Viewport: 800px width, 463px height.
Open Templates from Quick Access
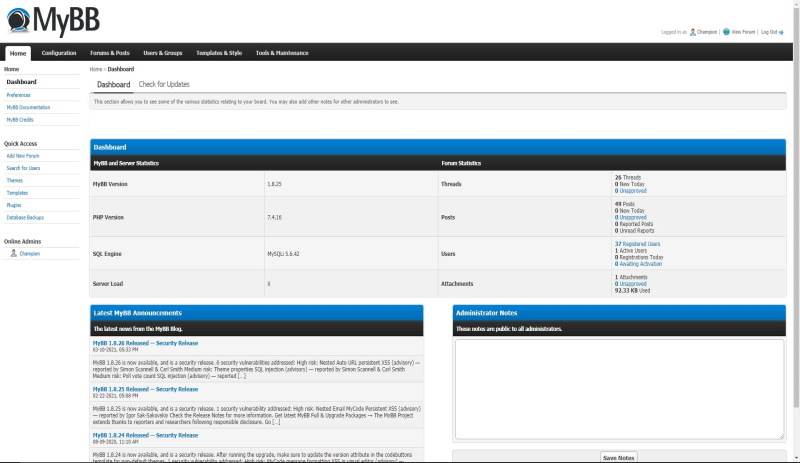click(17, 193)
